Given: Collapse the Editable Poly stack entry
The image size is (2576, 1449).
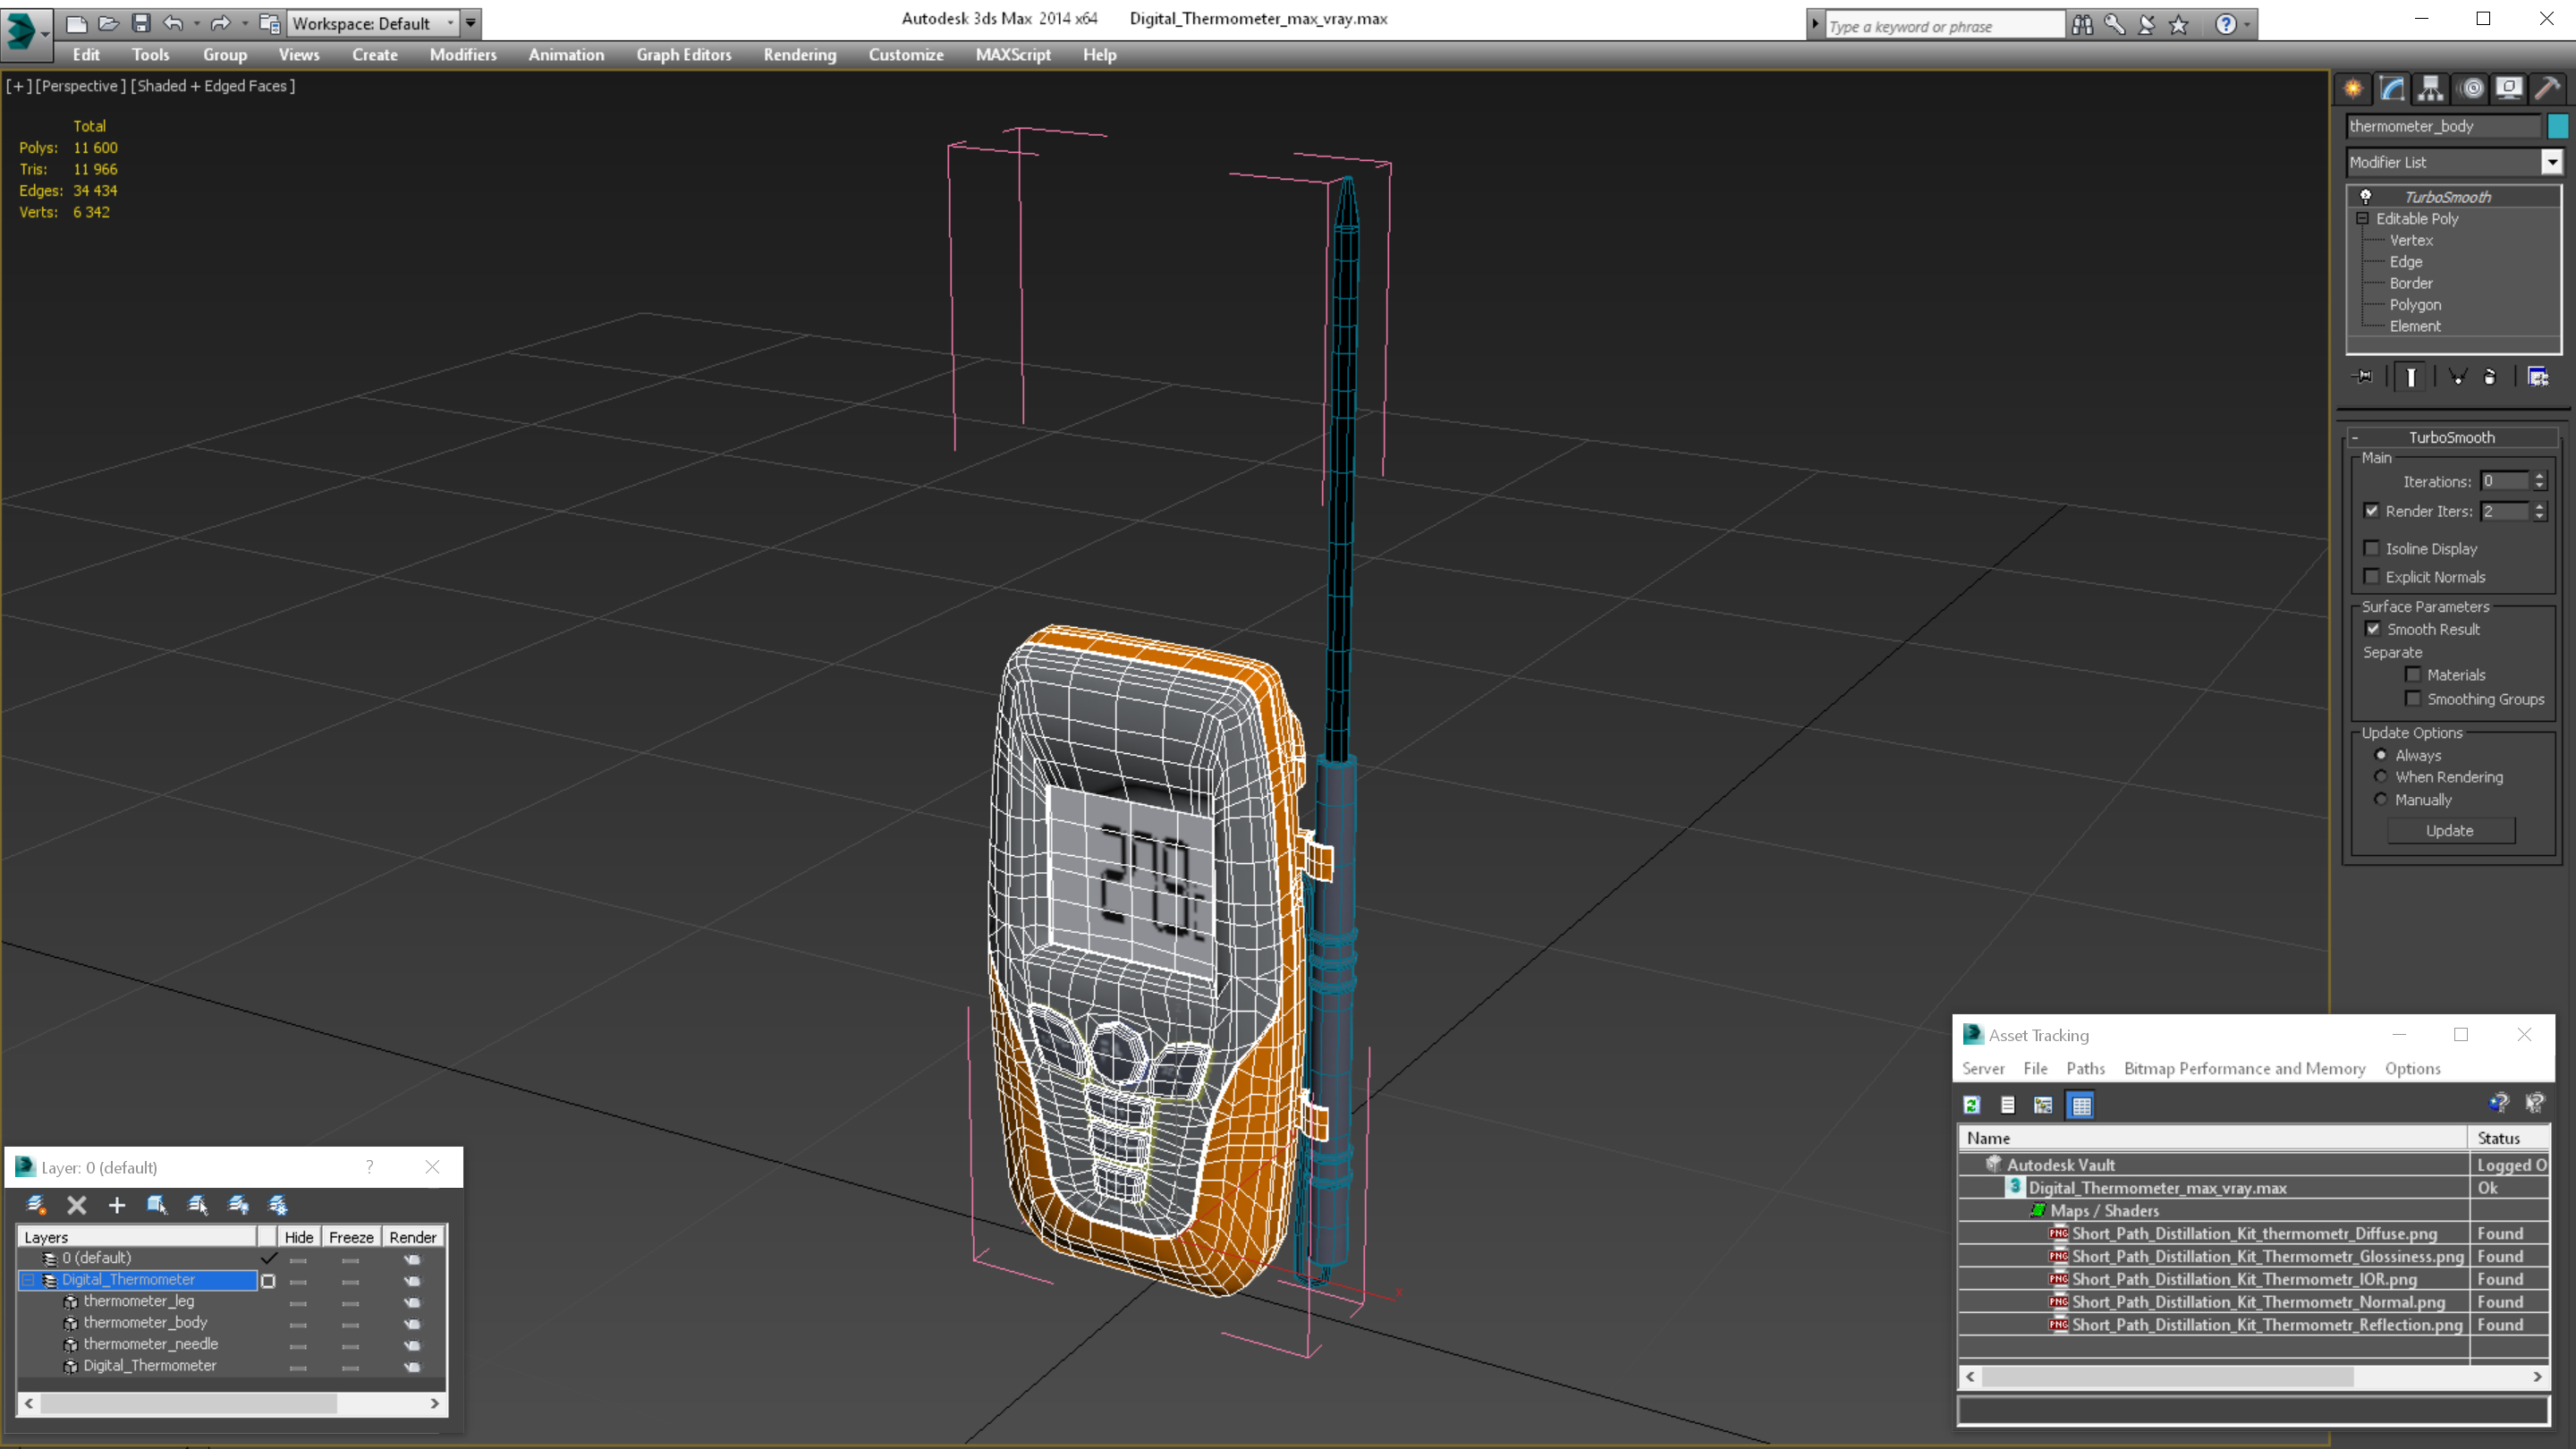Looking at the screenshot, I should click(x=2363, y=218).
